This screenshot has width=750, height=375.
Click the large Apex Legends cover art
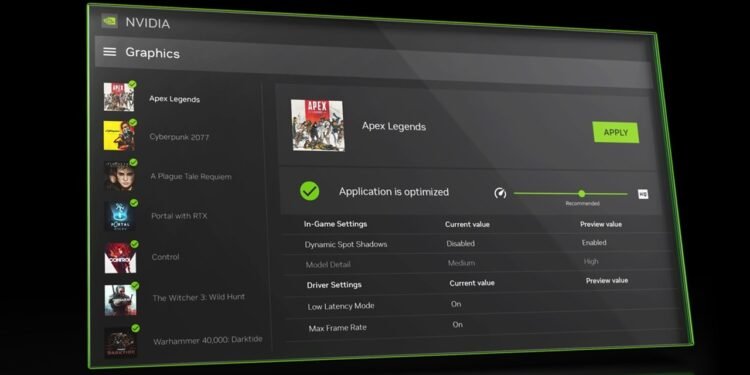tap(317, 125)
